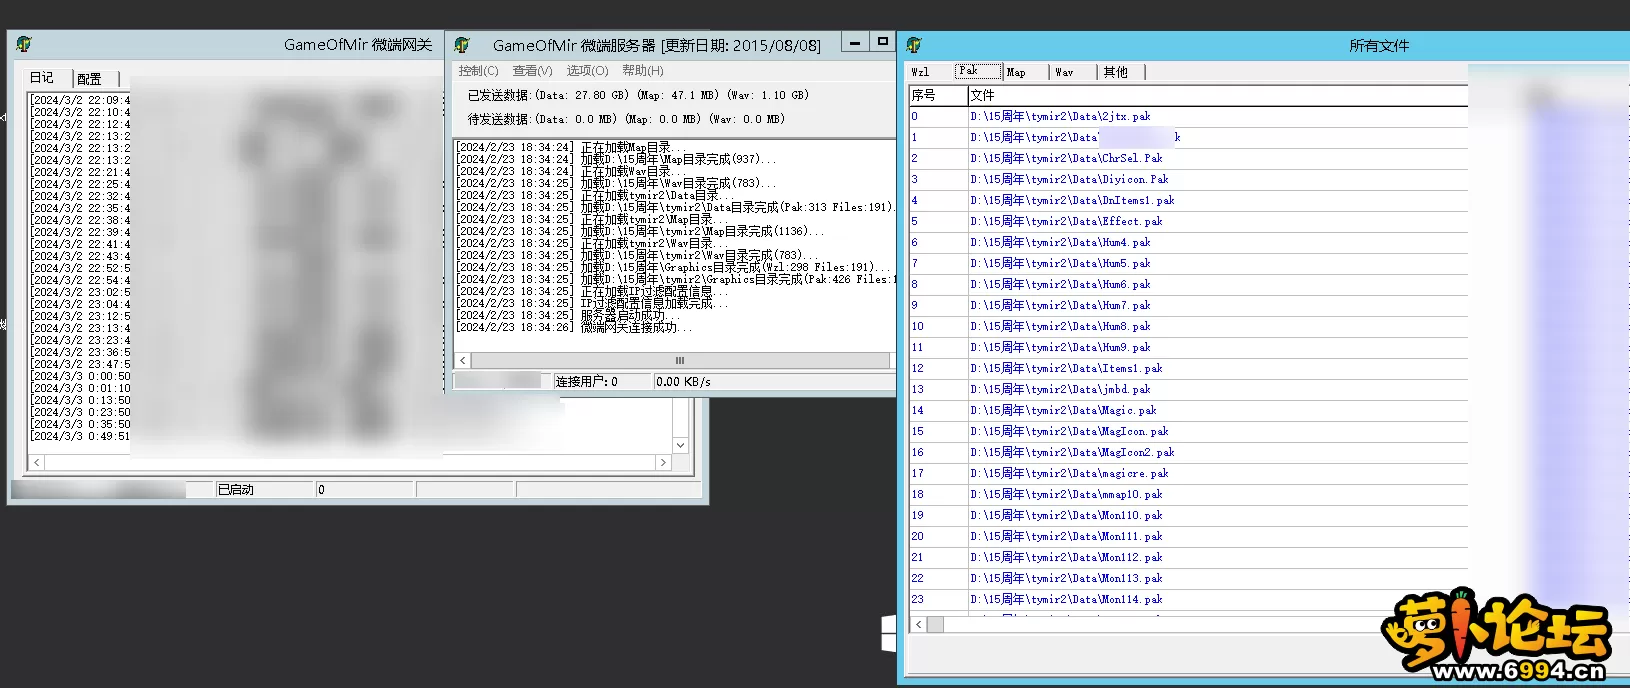
Task: Select file row DnItems1.pak
Action: click(1188, 200)
